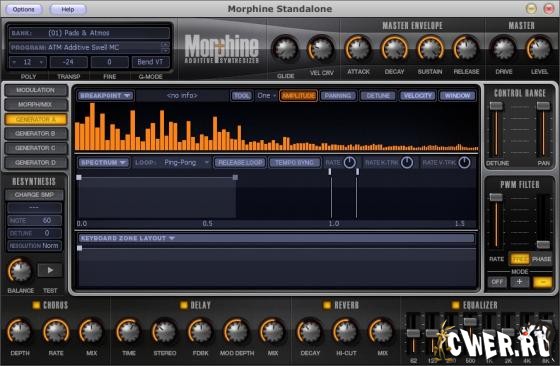Click the Master Level knob
The width and height of the screenshot is (560, 366).
click(539, 48)
